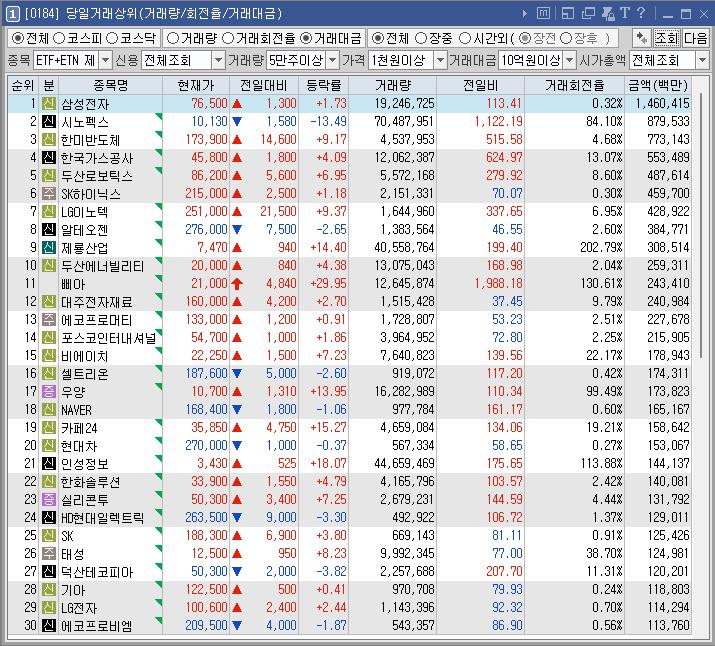The width and height of the screenshot is (715, 646).
Task: Click the 등락률 column header
Action: click(x=324, y=85)
